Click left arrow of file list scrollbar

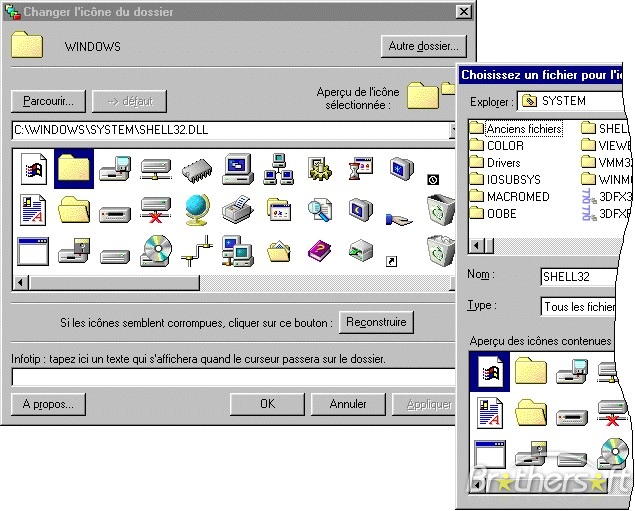click(x=476, y=245)
